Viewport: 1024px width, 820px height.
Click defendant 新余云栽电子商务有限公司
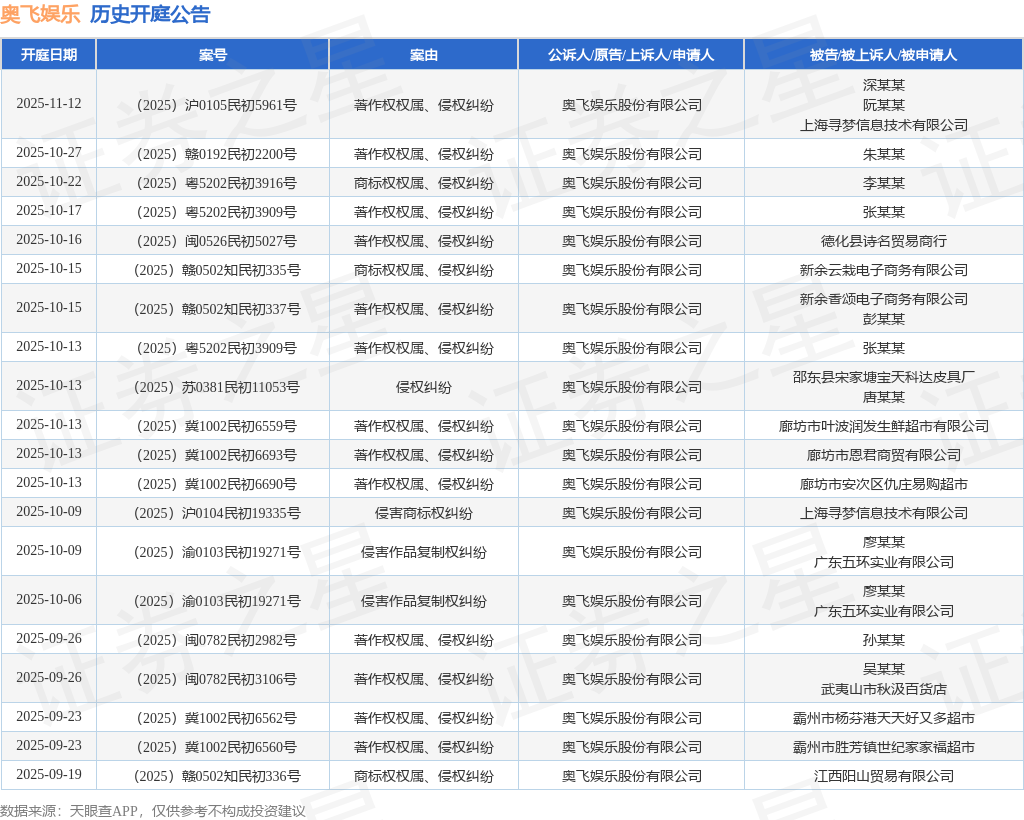tap(884, 270)
